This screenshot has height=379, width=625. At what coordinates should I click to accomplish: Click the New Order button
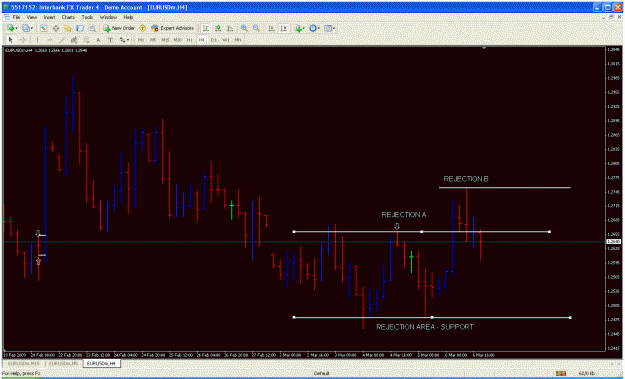[x=119, y=28]
